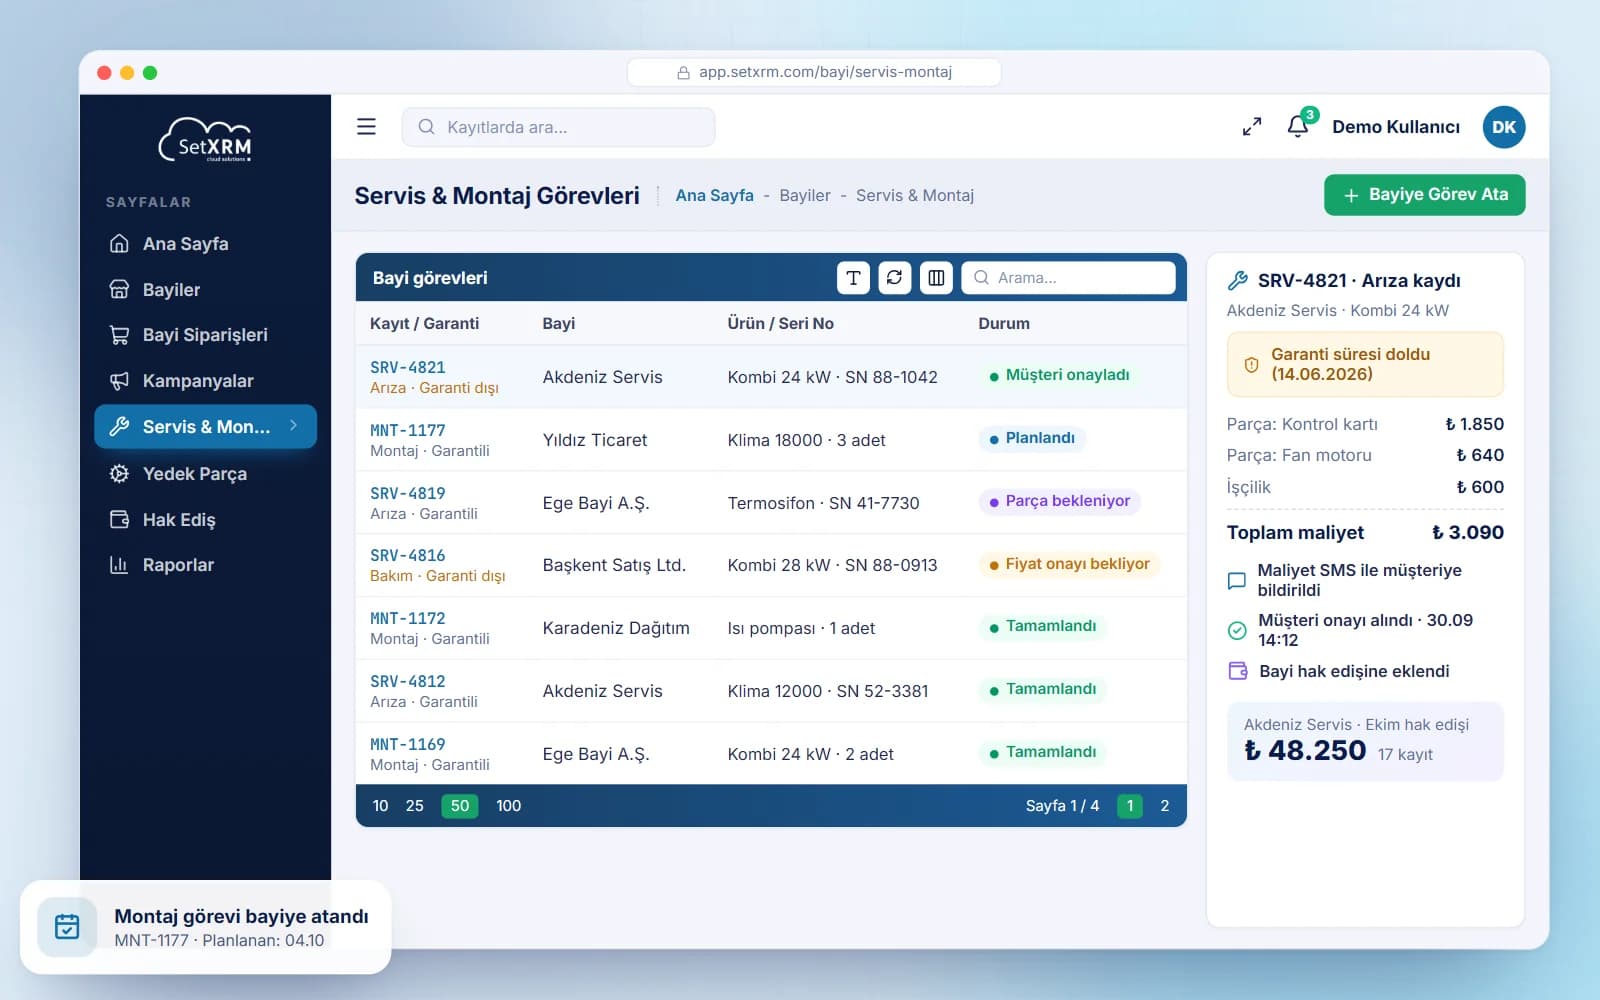The height and width of the screenshot is (1000, 1600).
Task: Set page size to 100 rows
Action: tap(509, 806)
